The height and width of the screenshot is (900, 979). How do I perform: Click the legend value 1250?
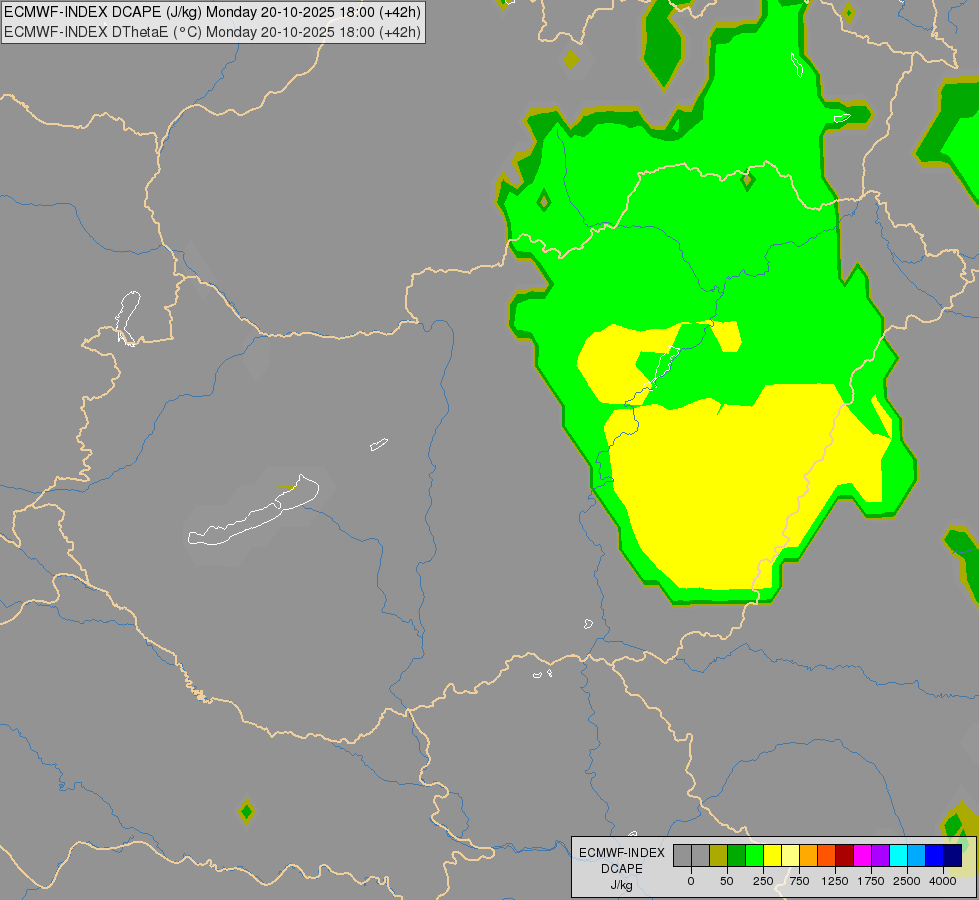(835, 881)
